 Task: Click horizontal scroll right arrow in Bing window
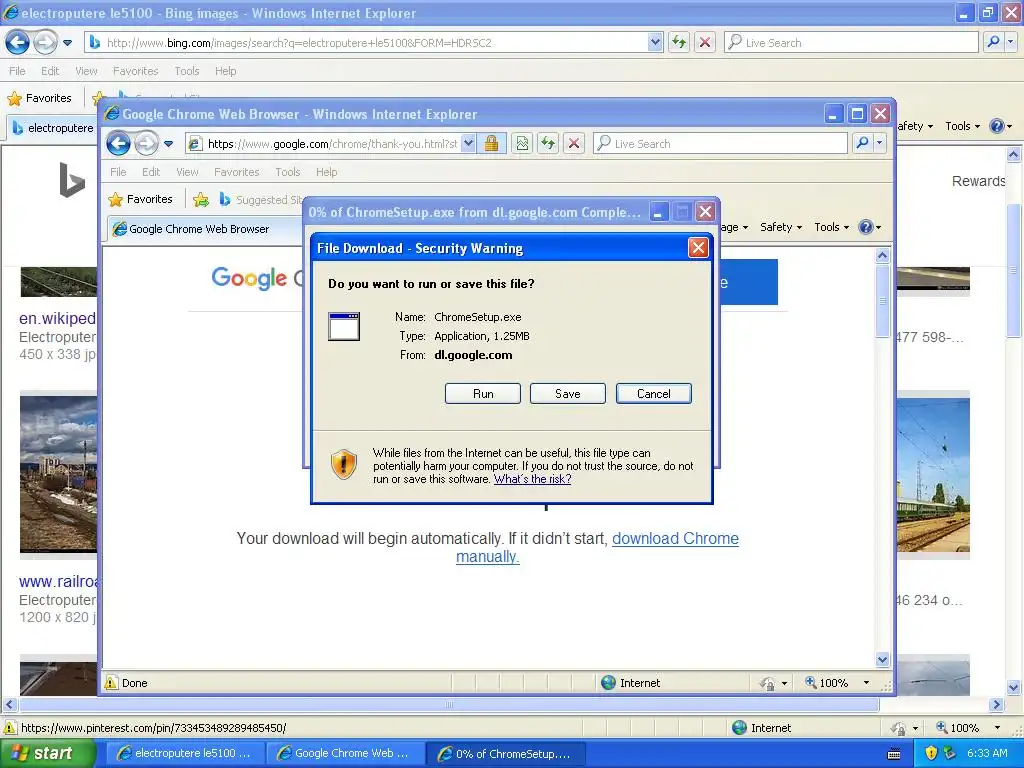coord(996,705)
